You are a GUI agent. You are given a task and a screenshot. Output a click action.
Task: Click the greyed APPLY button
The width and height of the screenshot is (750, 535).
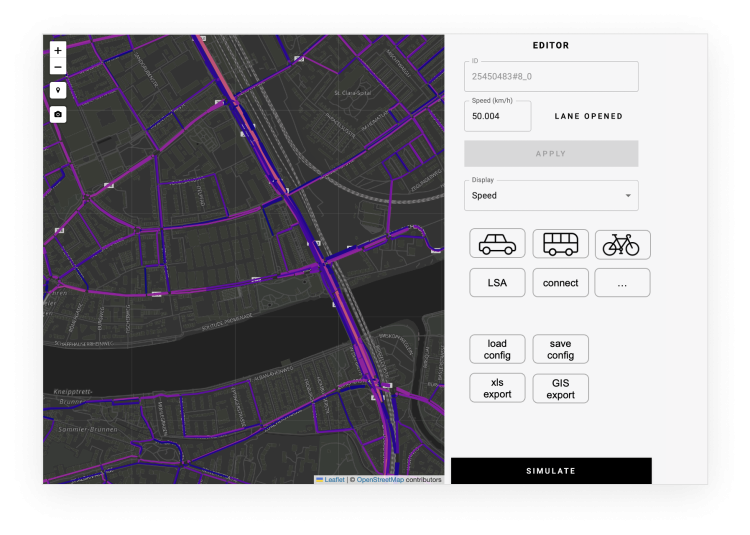click(551, 153)
